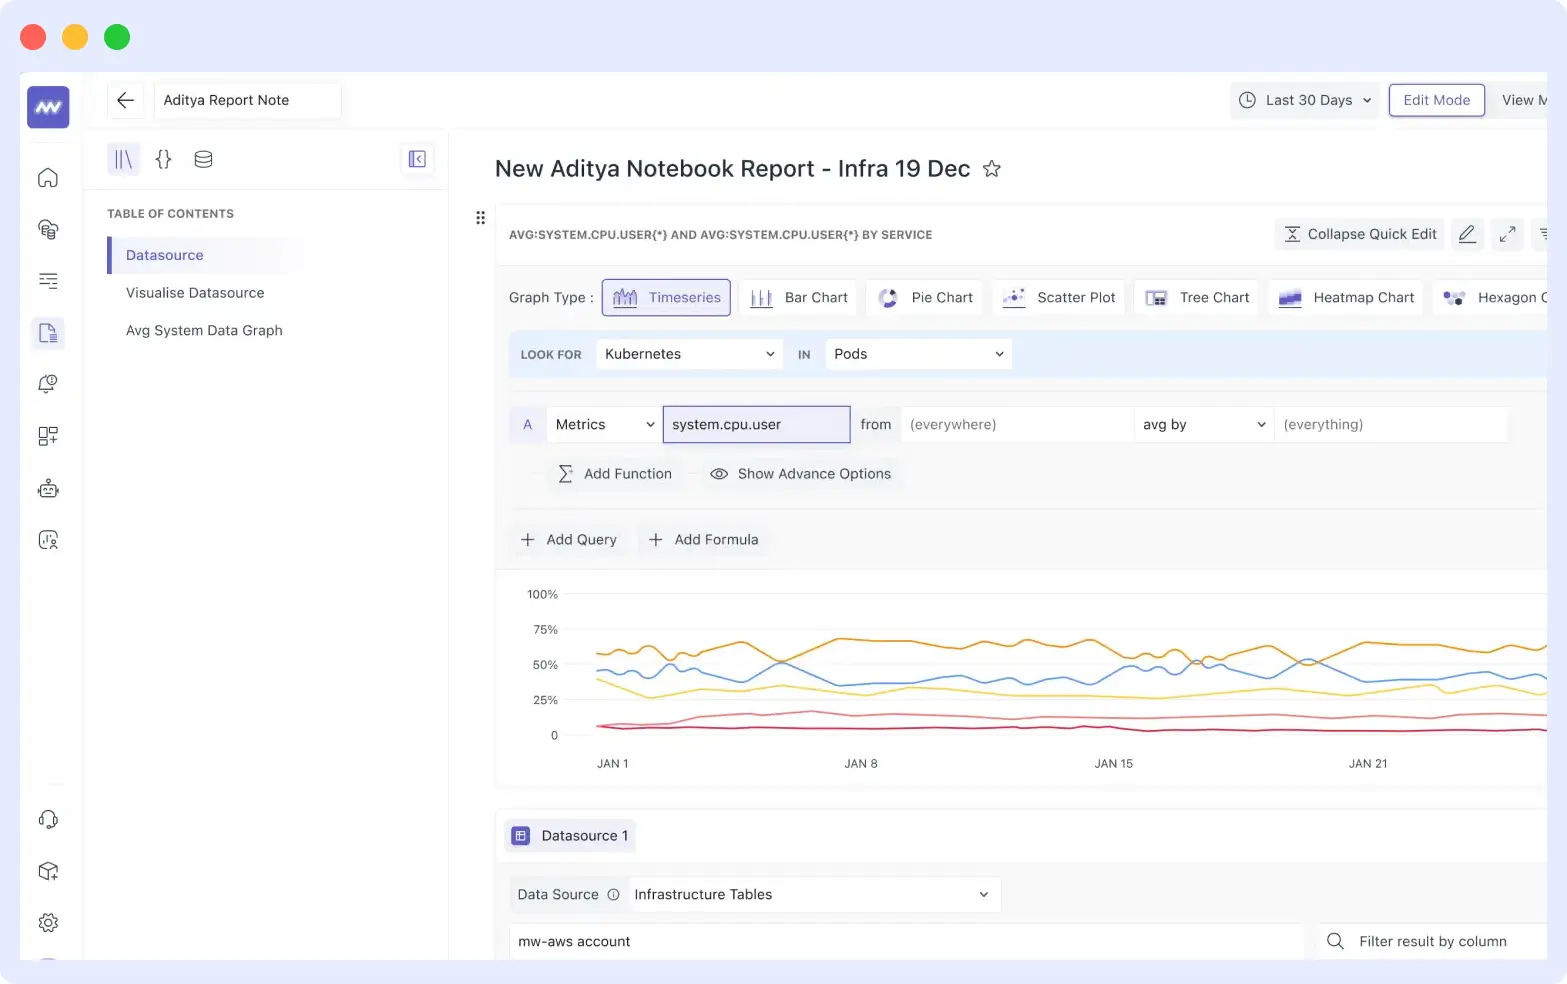The width and height of the screenshot is (1567, 984).
Task: Switch to Edit Mode
Action: pos(1436,100)
